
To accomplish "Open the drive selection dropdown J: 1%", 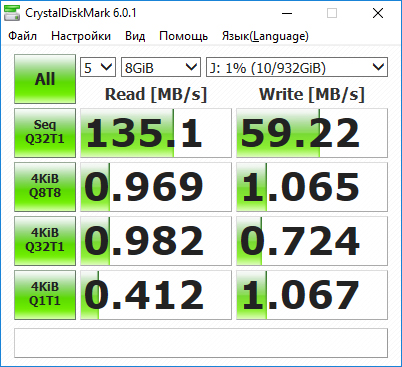I will point(297,67).
